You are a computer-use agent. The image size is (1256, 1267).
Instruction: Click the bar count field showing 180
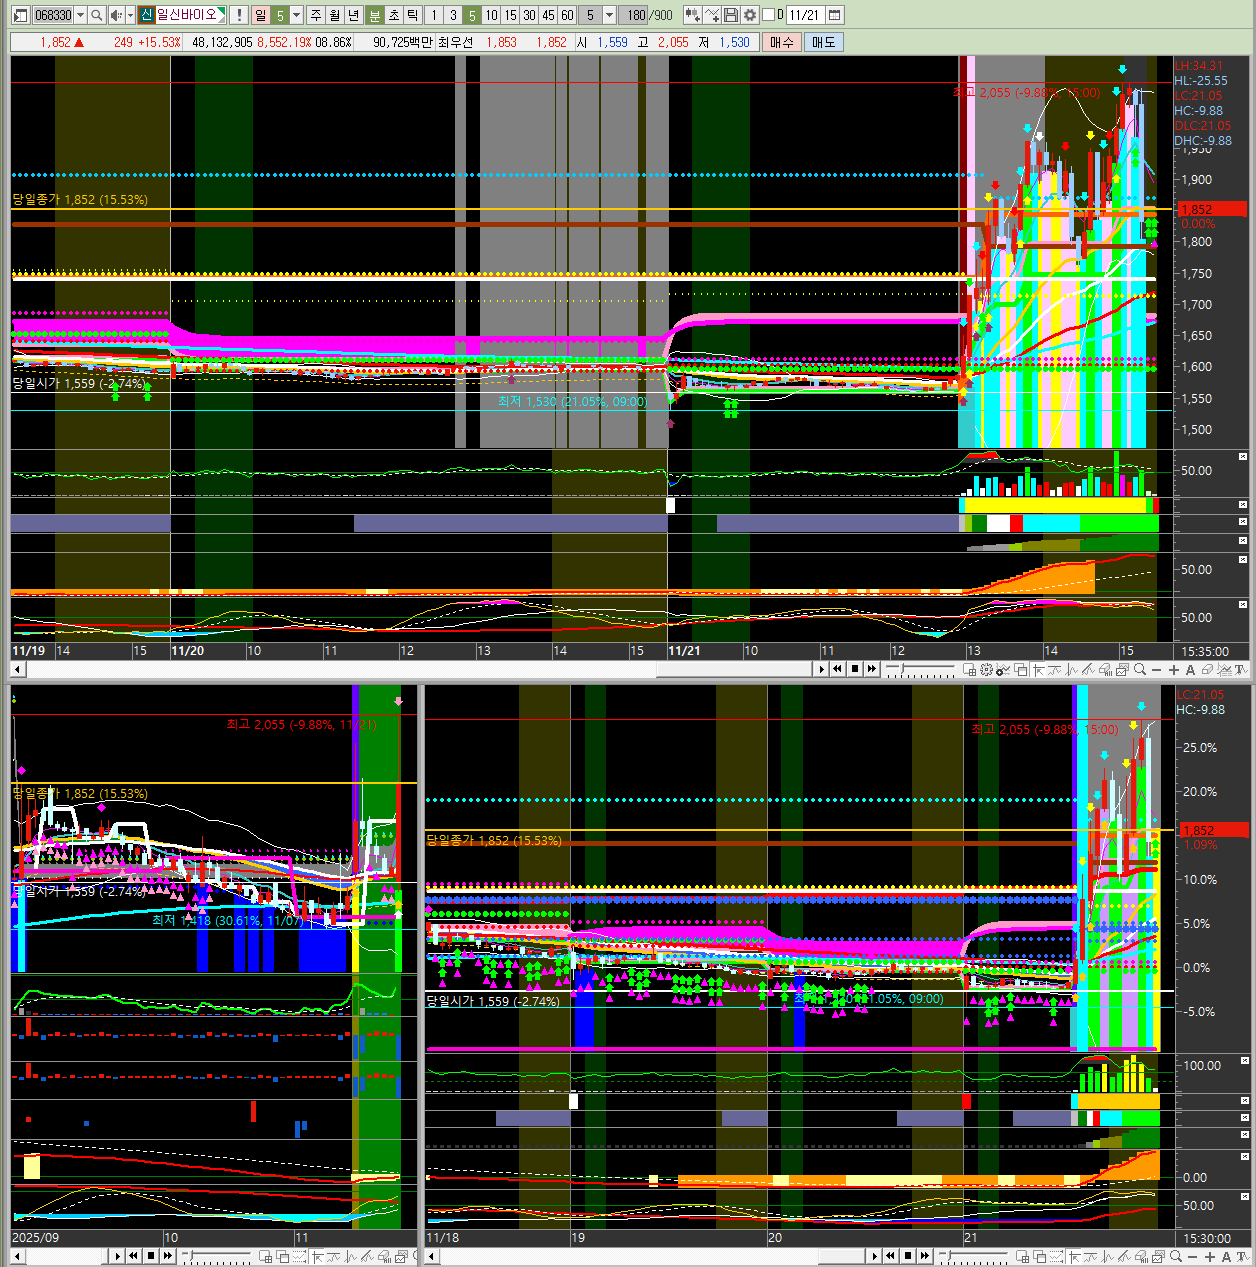coord(634,15)
